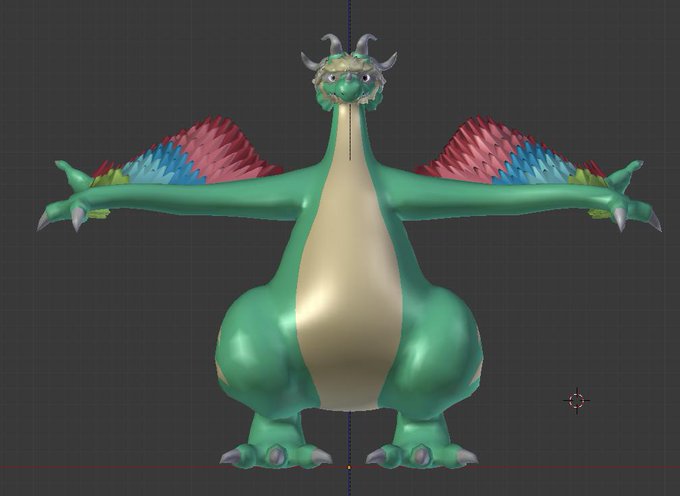The image size is (680, 496).
Task: Click the dragon's foot on screen's left side
Action: tap(275, 441)
